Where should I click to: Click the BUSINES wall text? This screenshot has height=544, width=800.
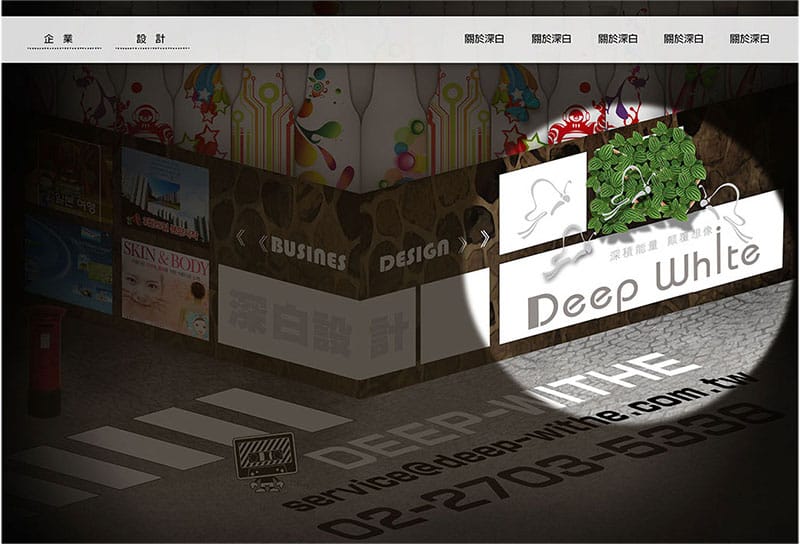(308, 253)
